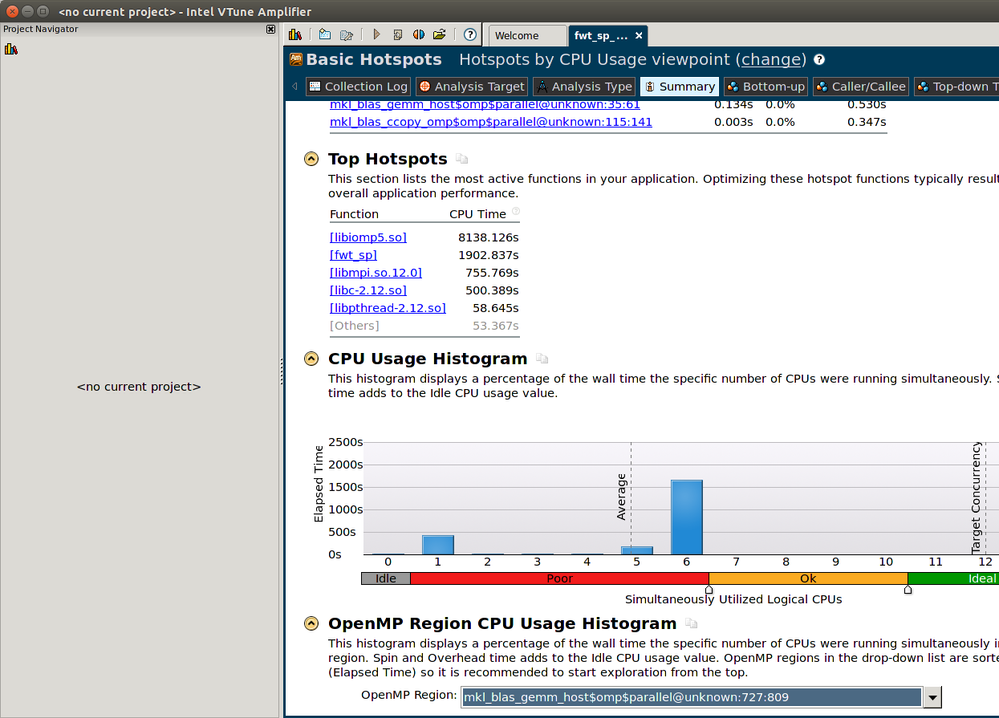Image resolution: width=999 pixels, height=718 pixels.
Task: Click the orange Ok utilization band
Action: tap(808, 578)
